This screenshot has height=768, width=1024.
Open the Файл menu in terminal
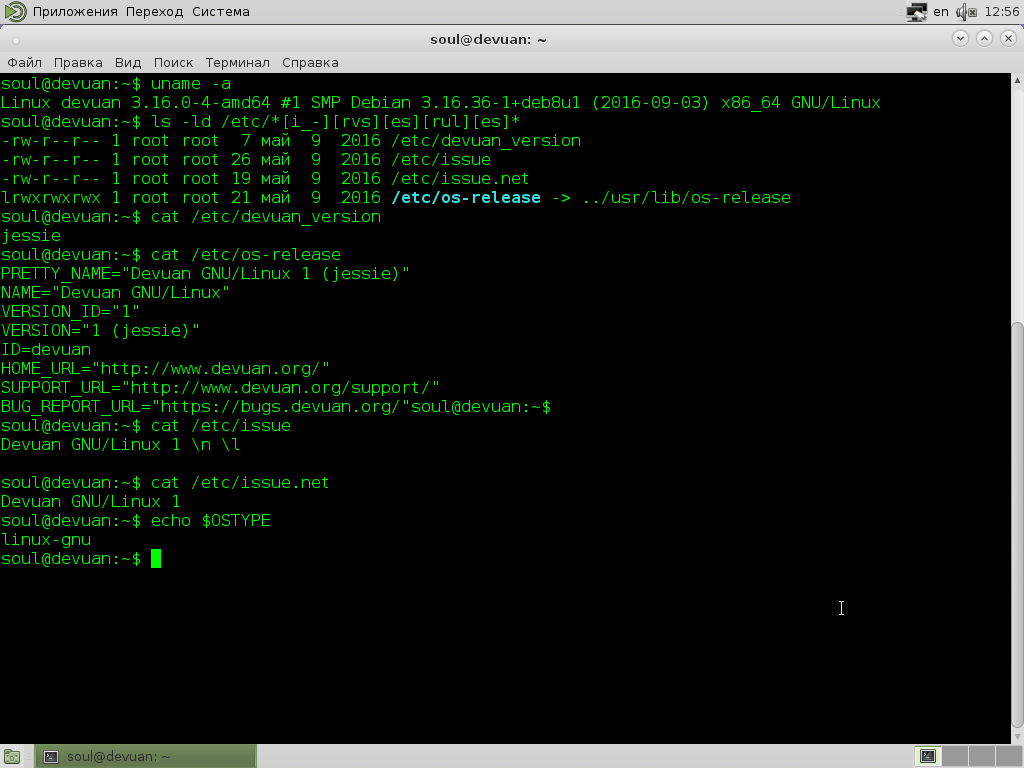(x=24, y=63)
